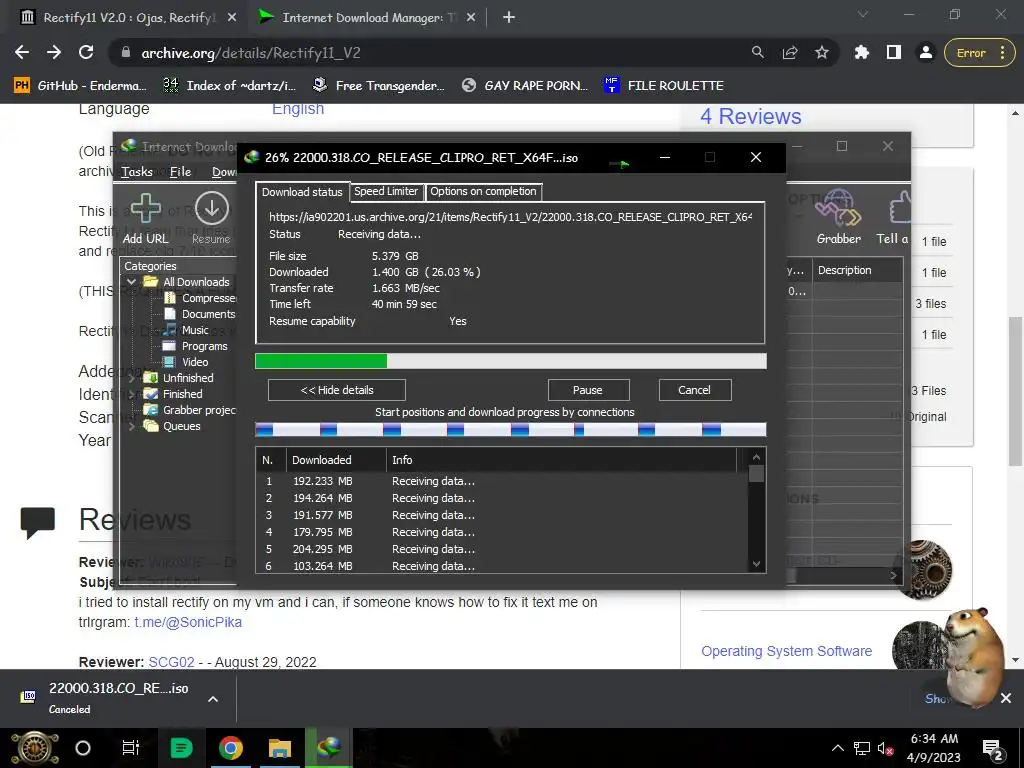Open the t.me/@SonicPika link

tap(188, 622)
